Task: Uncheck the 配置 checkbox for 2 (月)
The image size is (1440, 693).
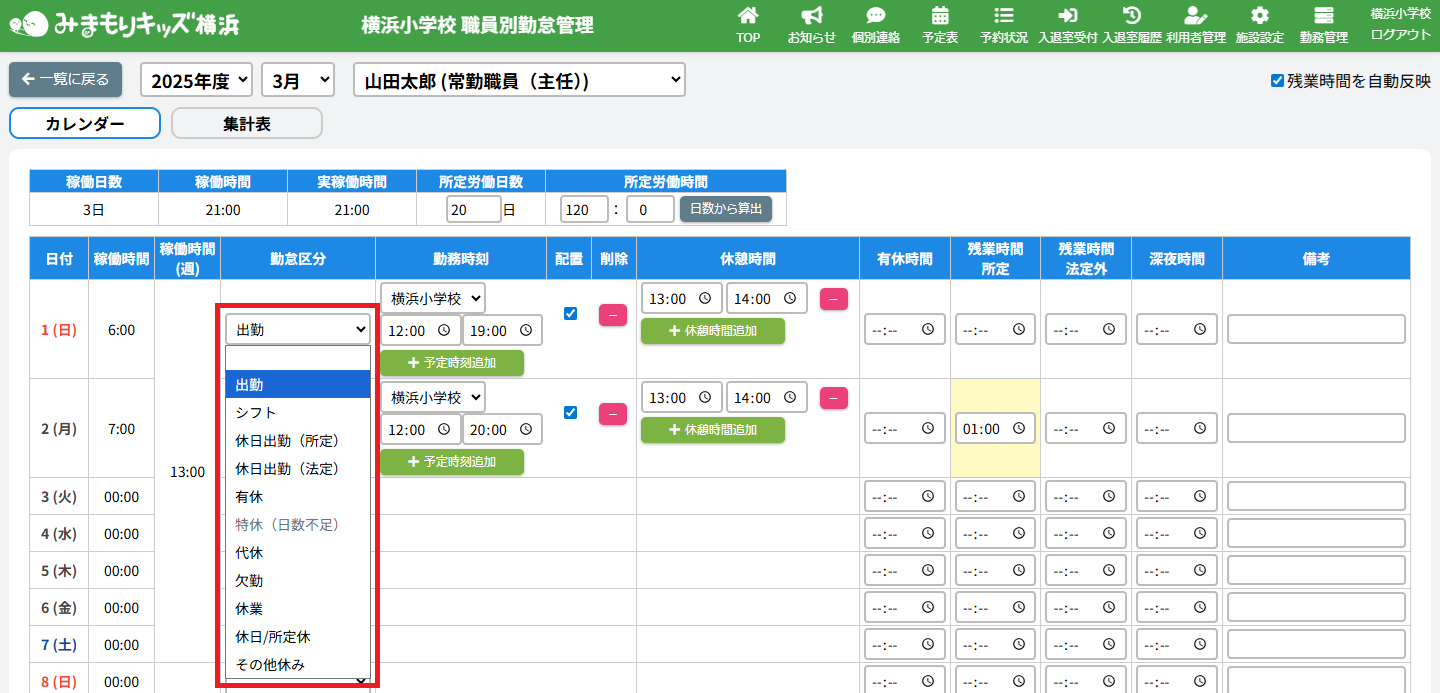Action: (571, 412)
